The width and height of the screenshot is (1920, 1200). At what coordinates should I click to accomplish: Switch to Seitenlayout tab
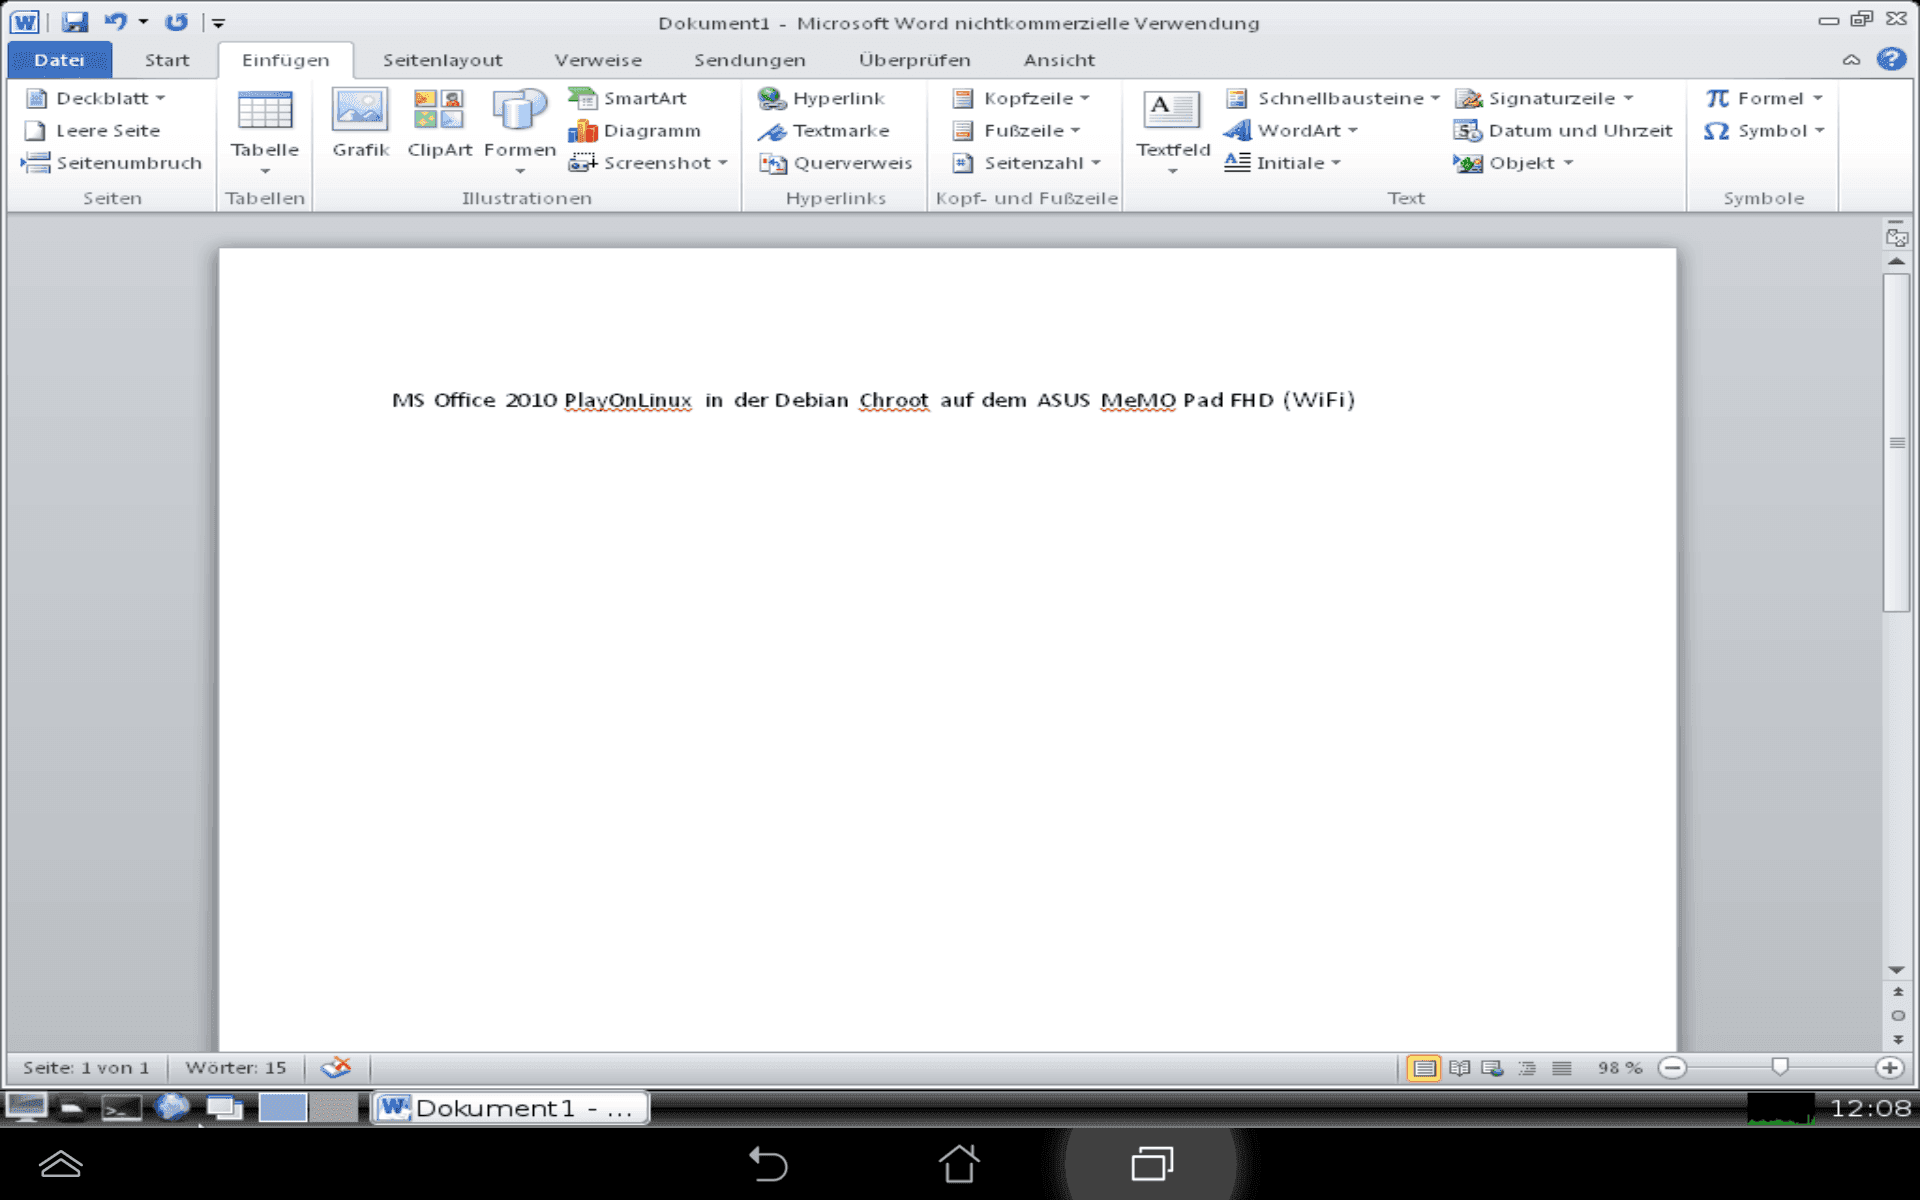tap(442, 60)
